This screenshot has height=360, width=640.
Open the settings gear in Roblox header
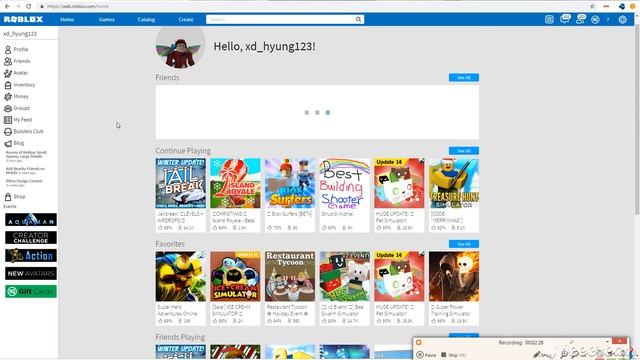(x=622, y=19)
